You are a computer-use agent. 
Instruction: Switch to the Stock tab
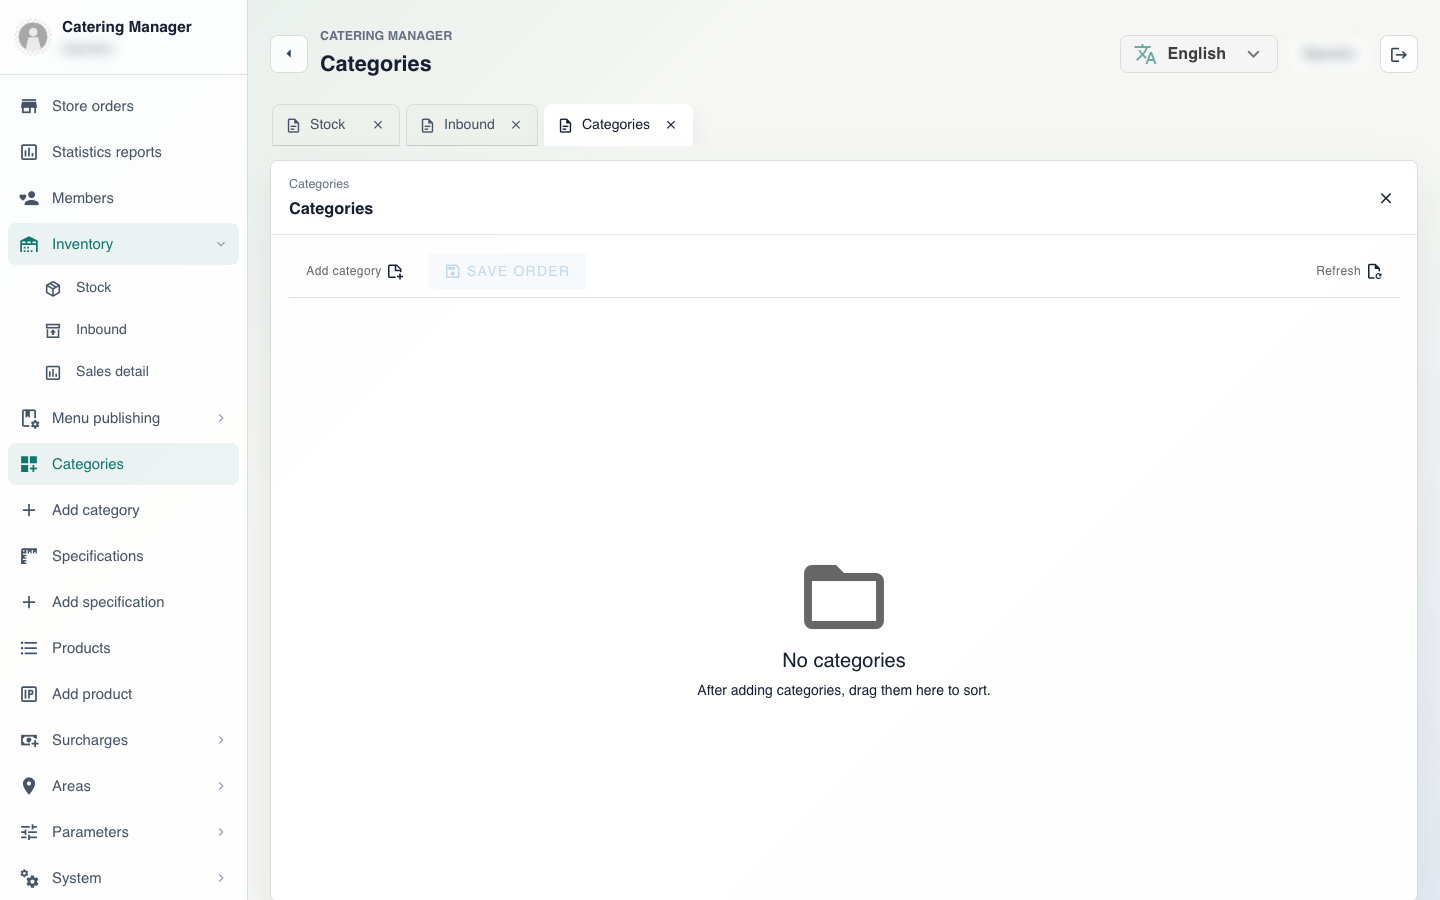point(327,125)
